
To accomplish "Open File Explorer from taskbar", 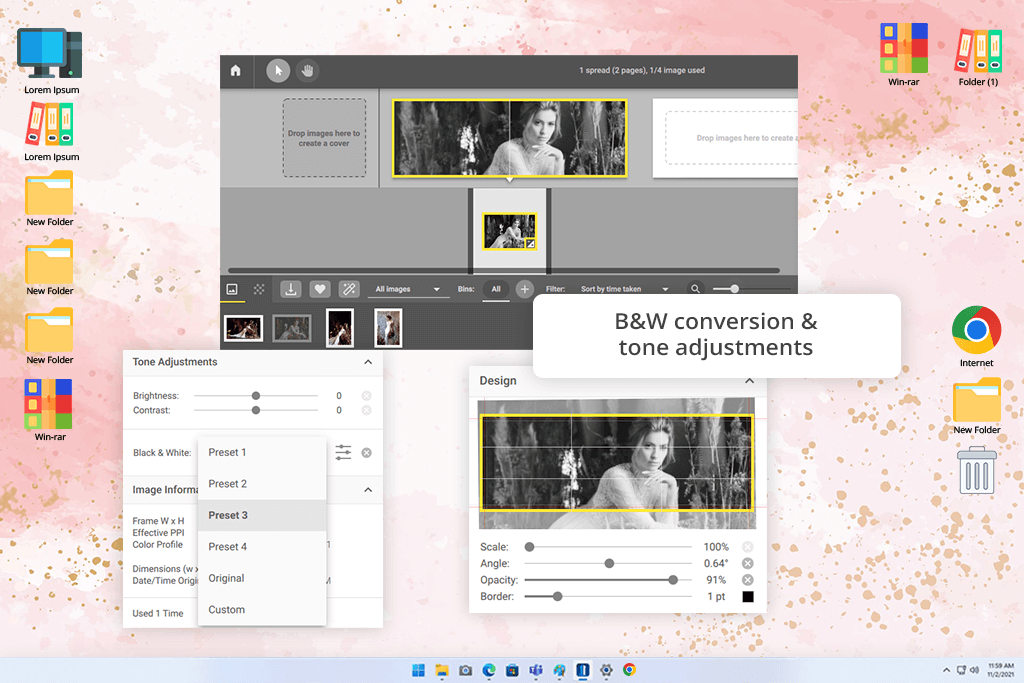I will pyautogui.click(x=442, y=670).
